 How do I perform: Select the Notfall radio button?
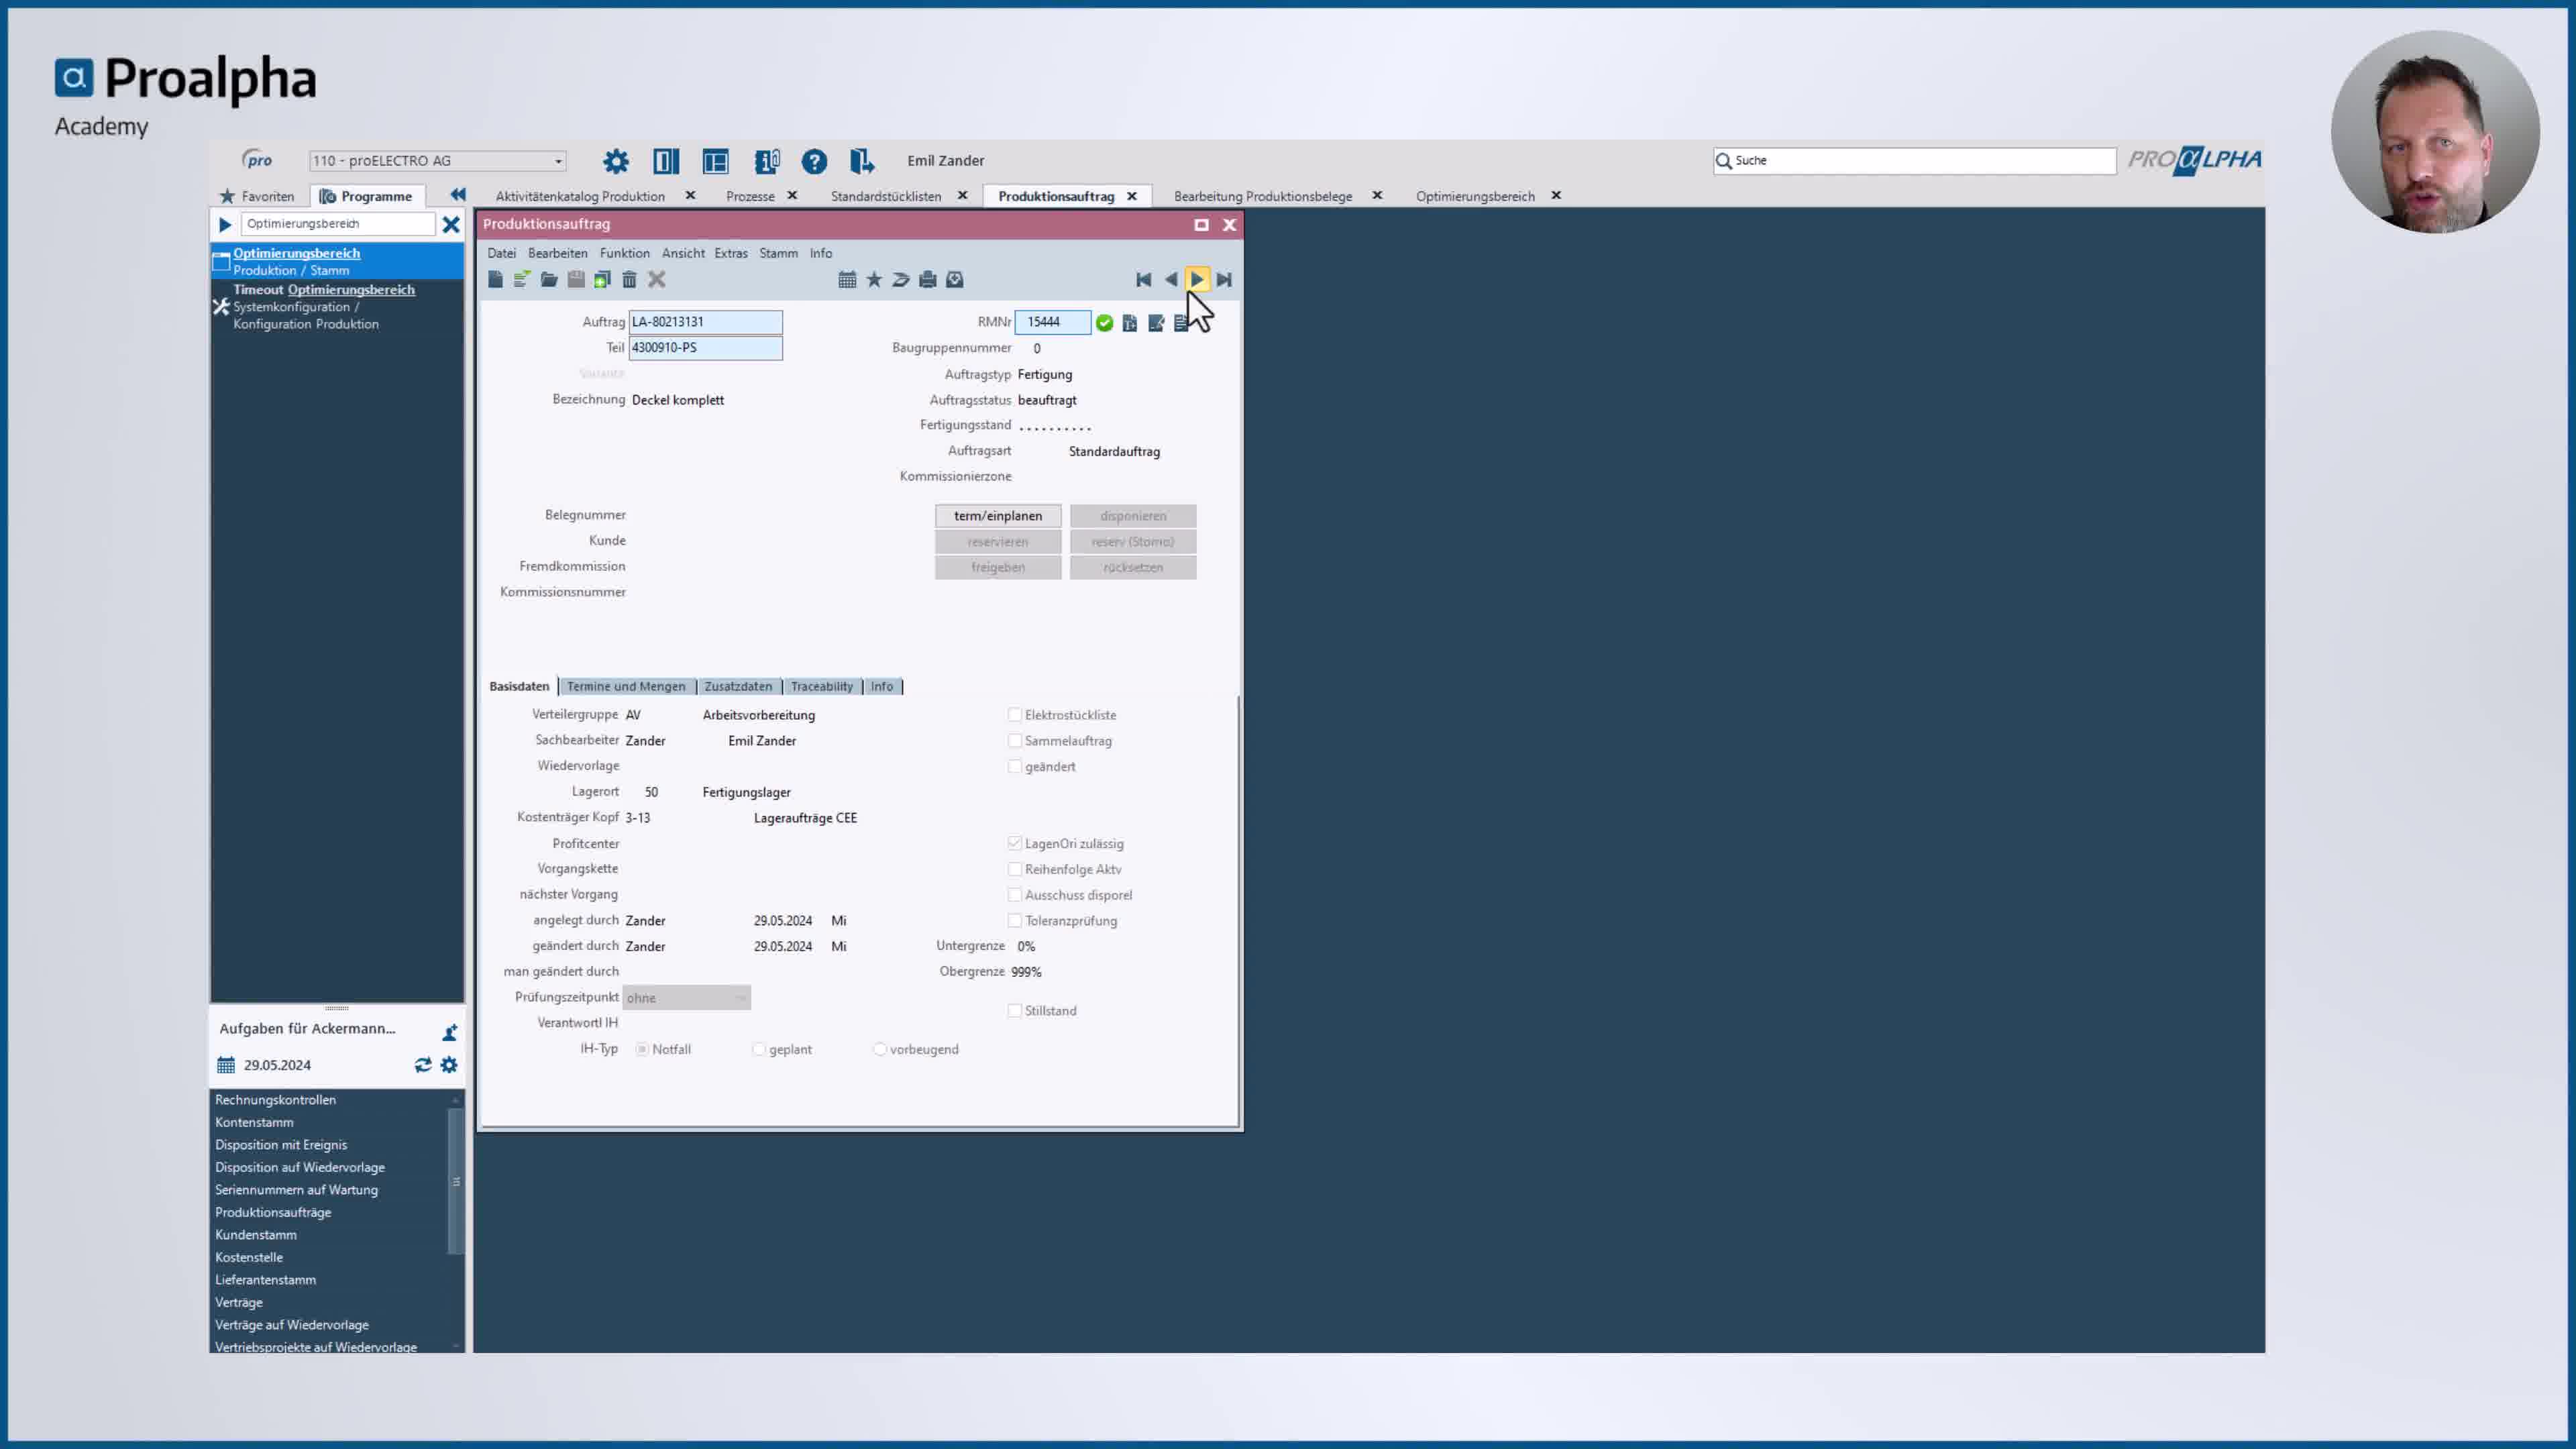coord(642,1049)
